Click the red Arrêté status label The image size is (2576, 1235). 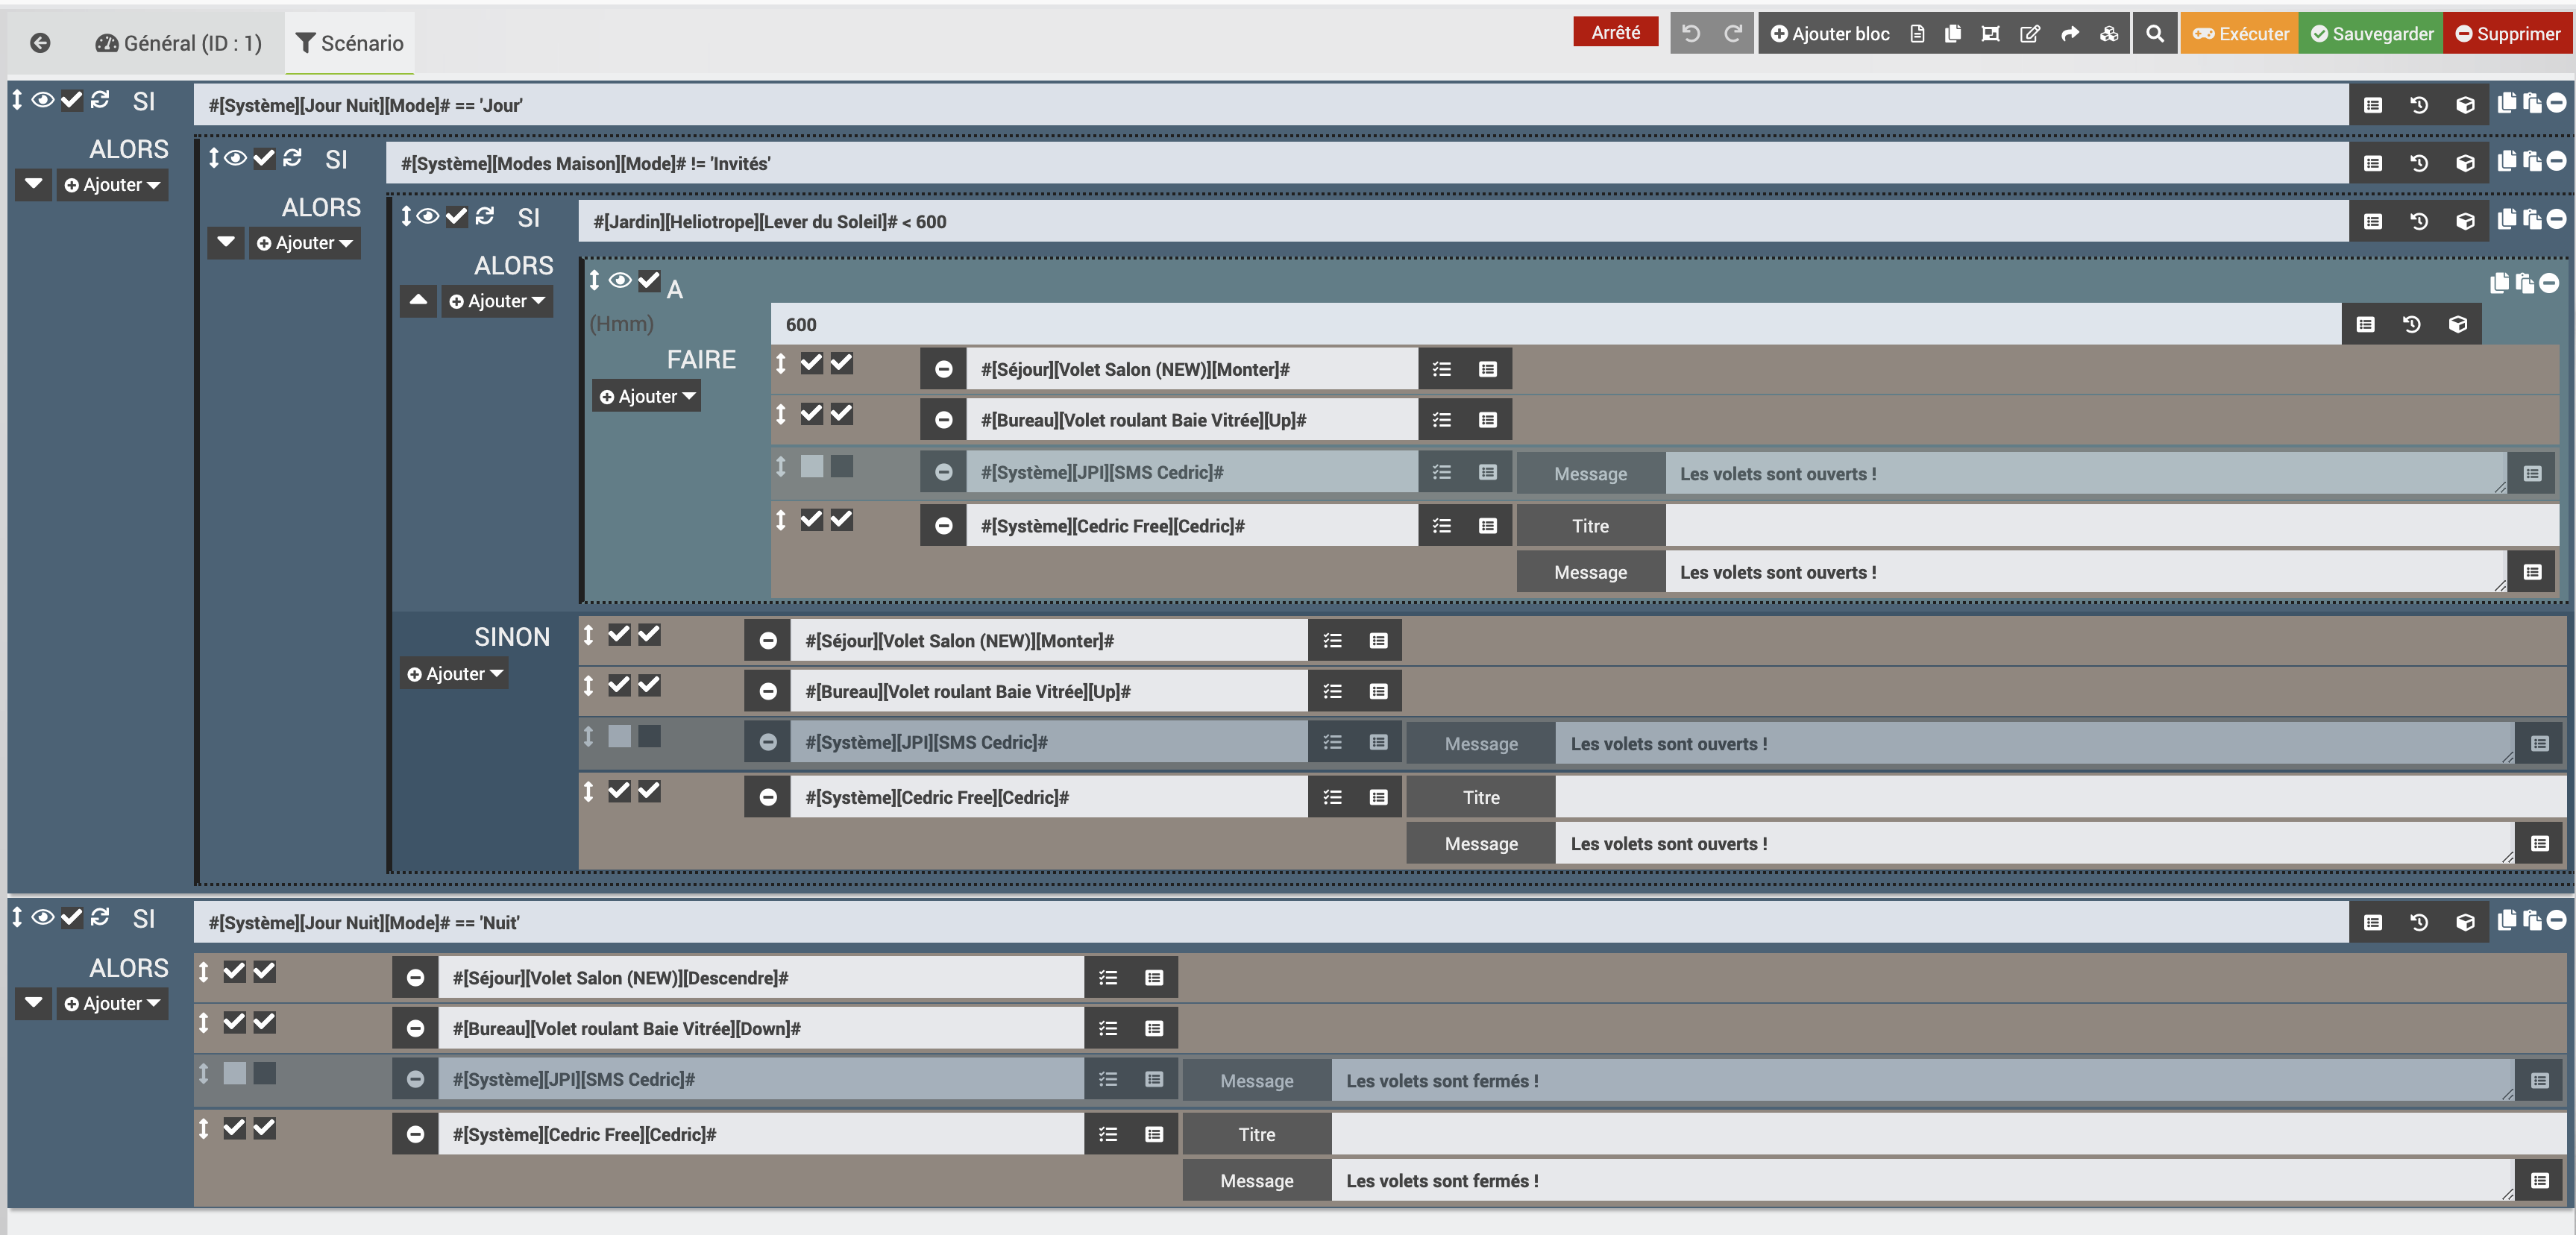click(1615, 32)
